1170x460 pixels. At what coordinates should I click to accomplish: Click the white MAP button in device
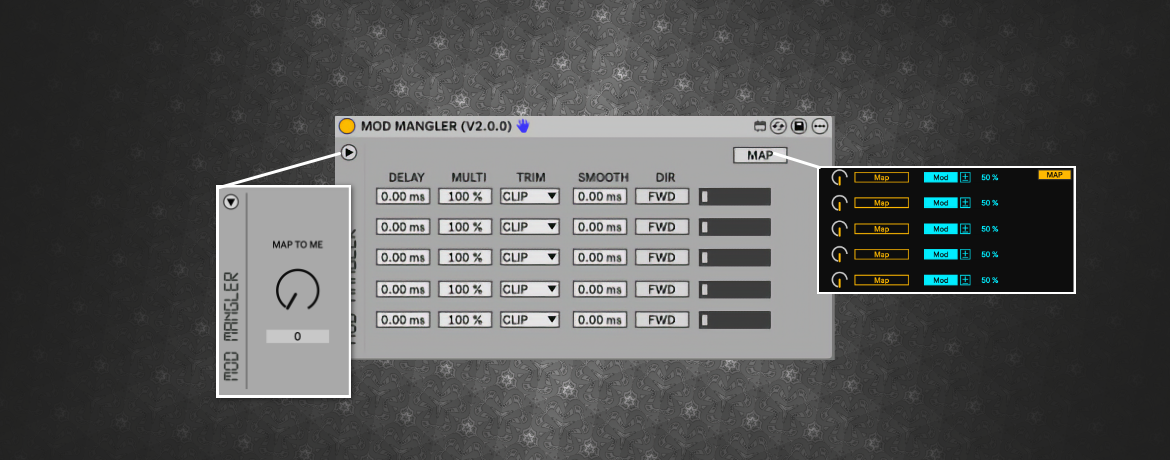tap(760, 155)
